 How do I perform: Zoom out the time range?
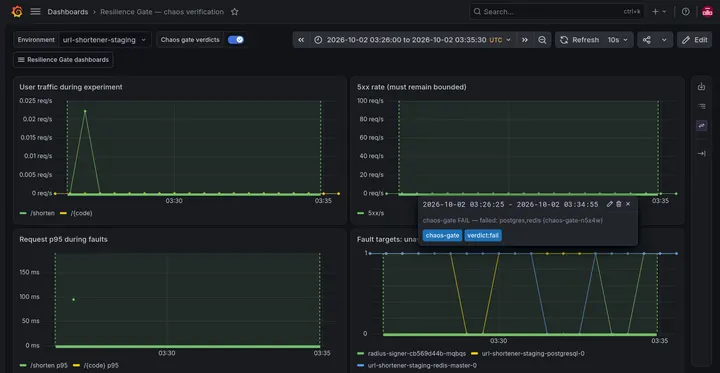click(542, 40)
